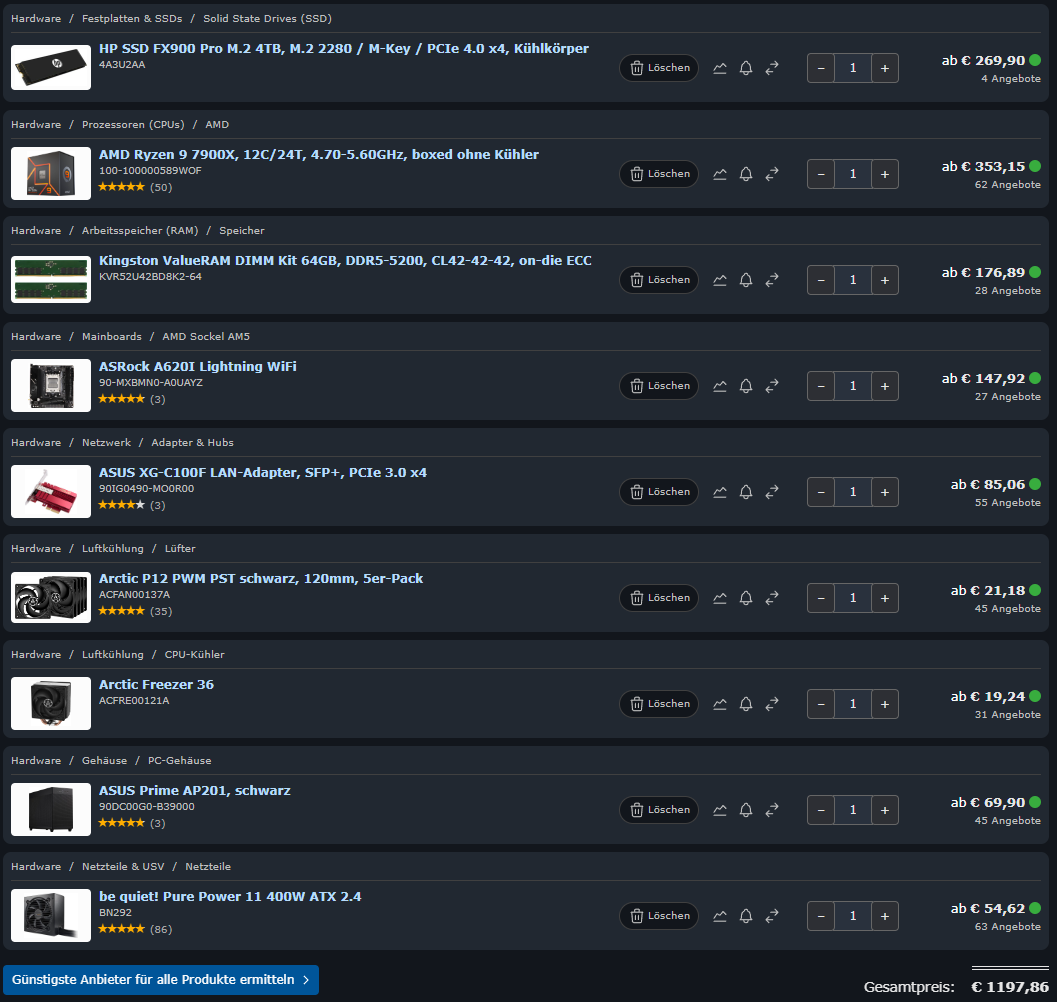1057x1002 pixels.
Task: Click swap arrows icon for be quiet! Pure Power 11
Action: (772, 916)
